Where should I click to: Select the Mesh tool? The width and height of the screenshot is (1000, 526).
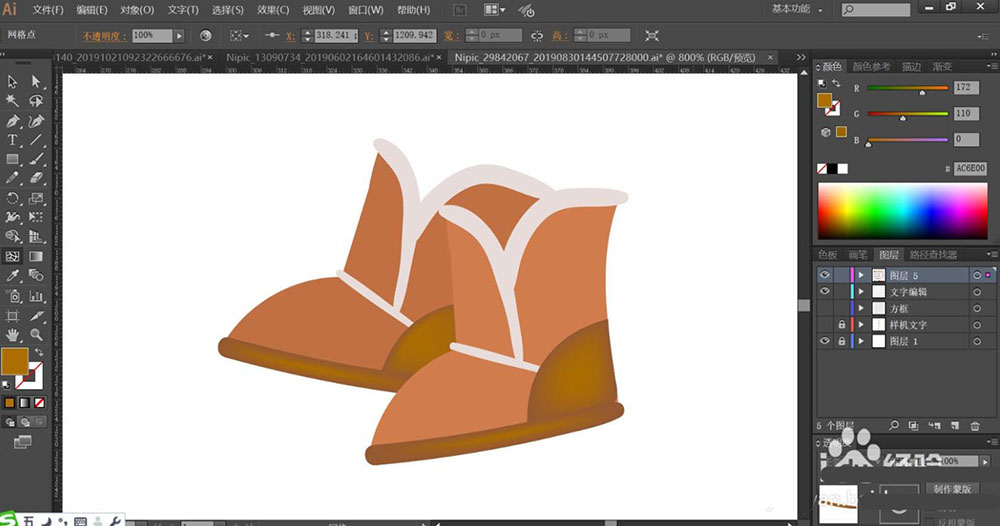(x=13, y=256)
